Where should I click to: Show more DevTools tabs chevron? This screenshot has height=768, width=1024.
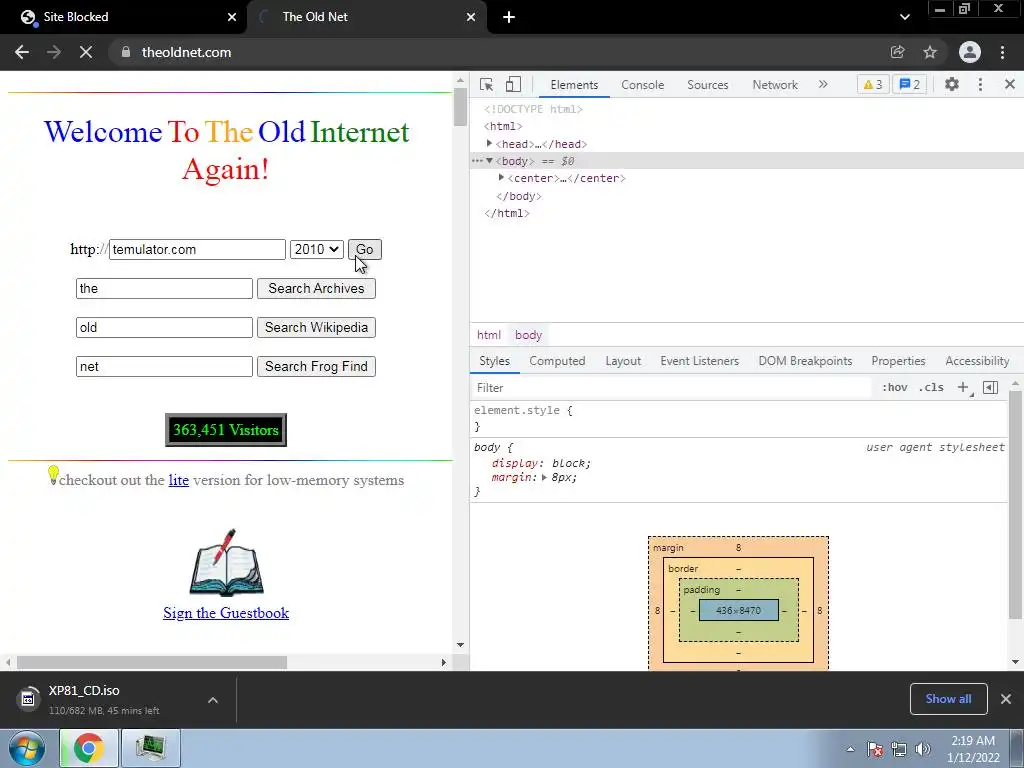823,84
